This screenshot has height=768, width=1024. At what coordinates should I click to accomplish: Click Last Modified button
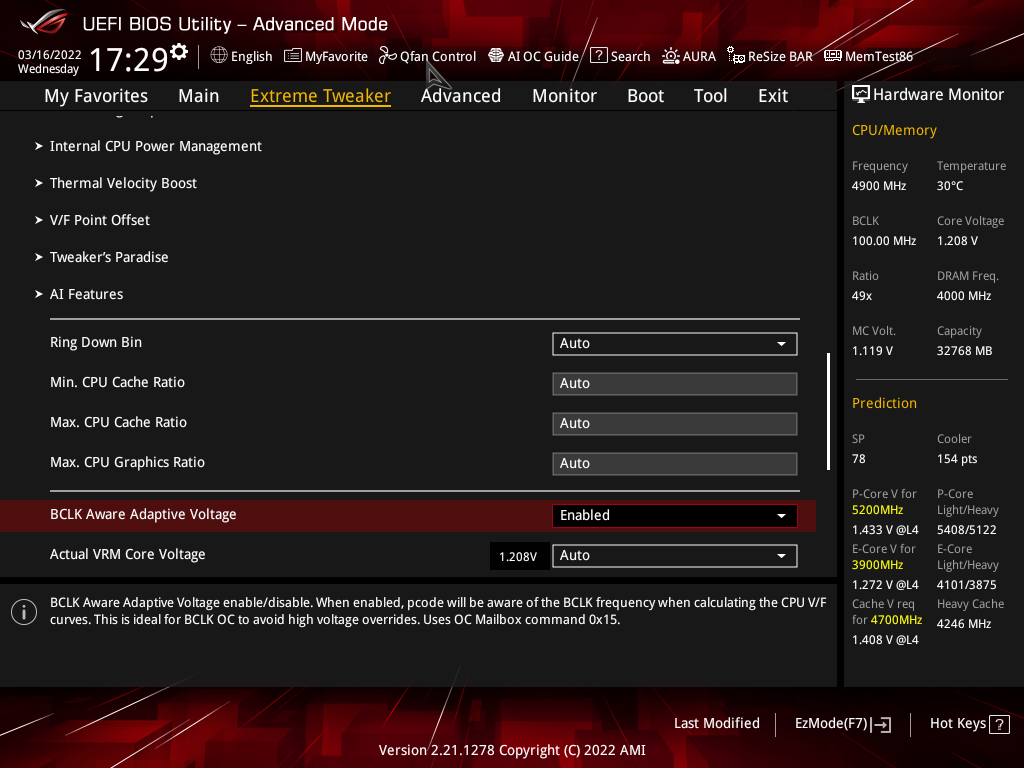[716, 724]
